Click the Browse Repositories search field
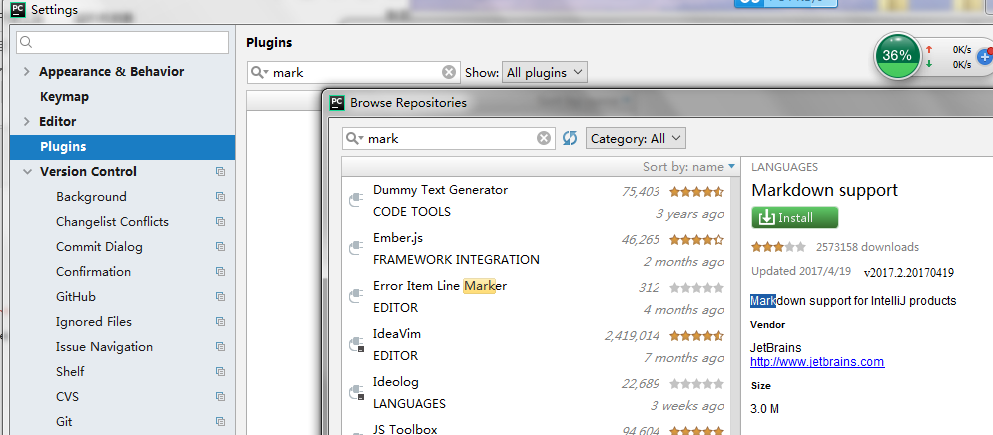 click(x=448, y=138)
